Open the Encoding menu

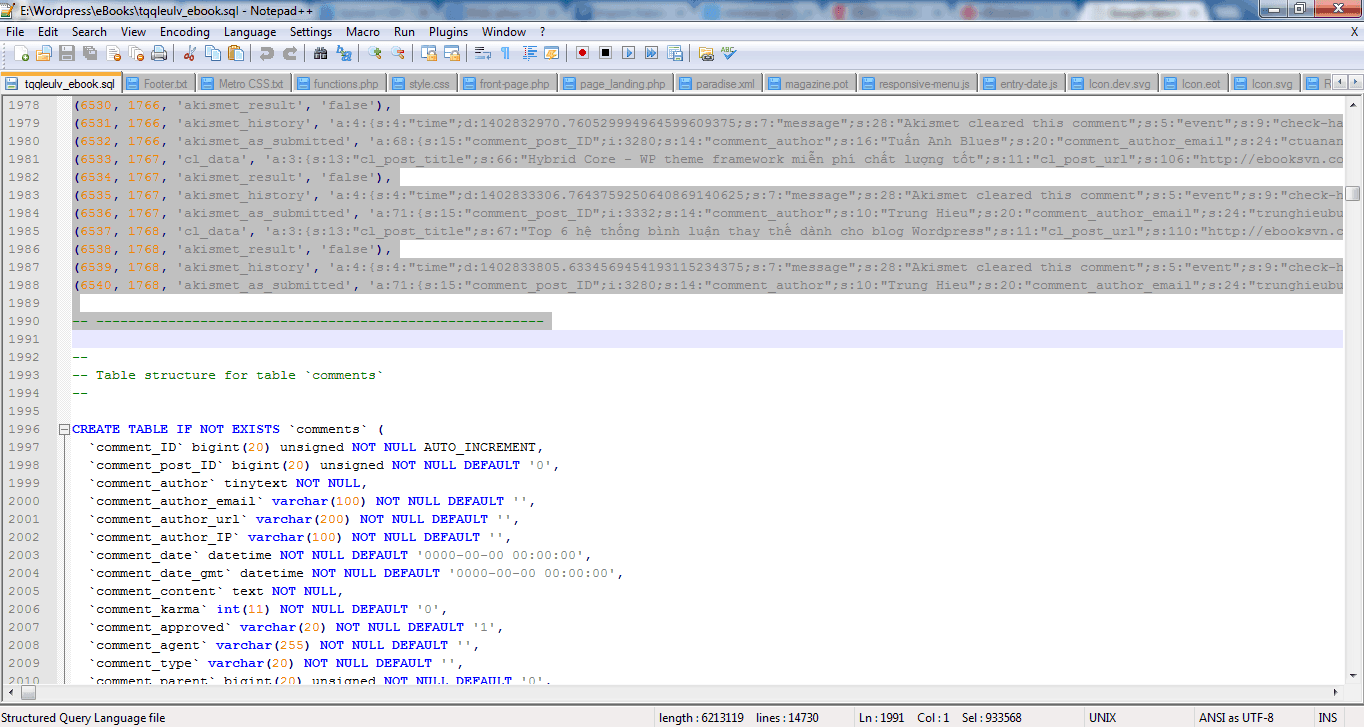pos(185,32)
